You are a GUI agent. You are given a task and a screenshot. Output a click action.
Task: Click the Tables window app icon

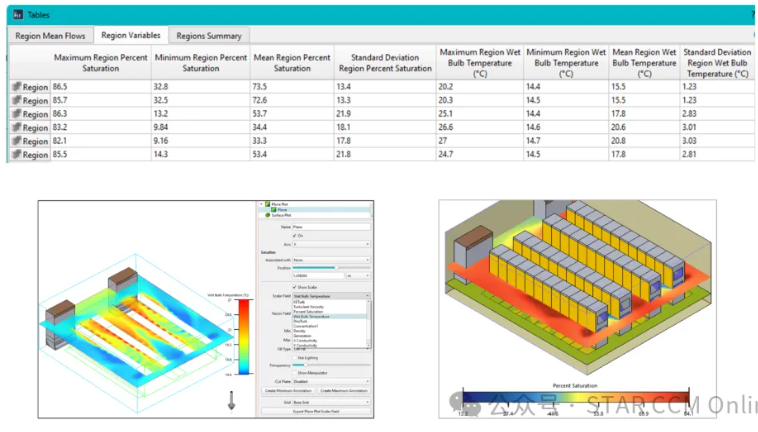click(17, 14)
